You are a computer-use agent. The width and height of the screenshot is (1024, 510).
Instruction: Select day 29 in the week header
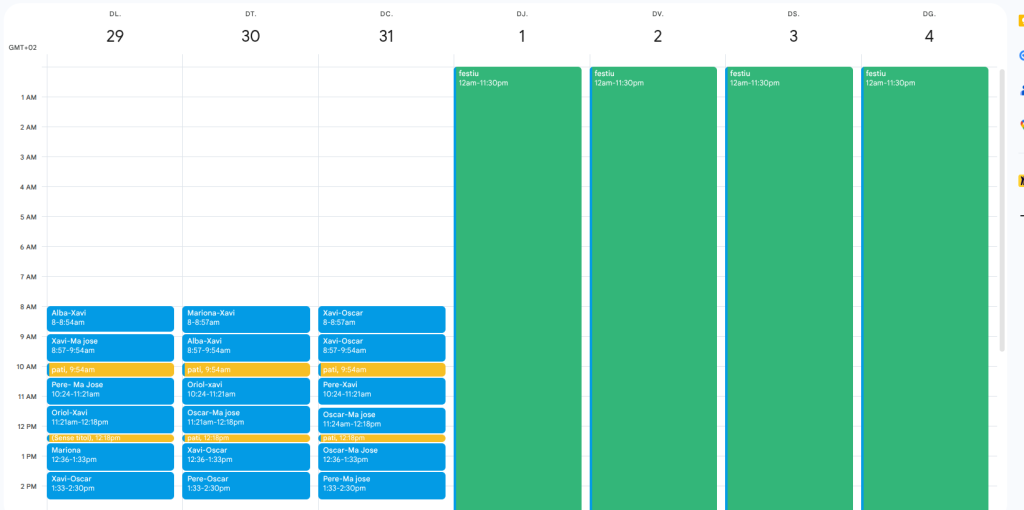[115, 36]
